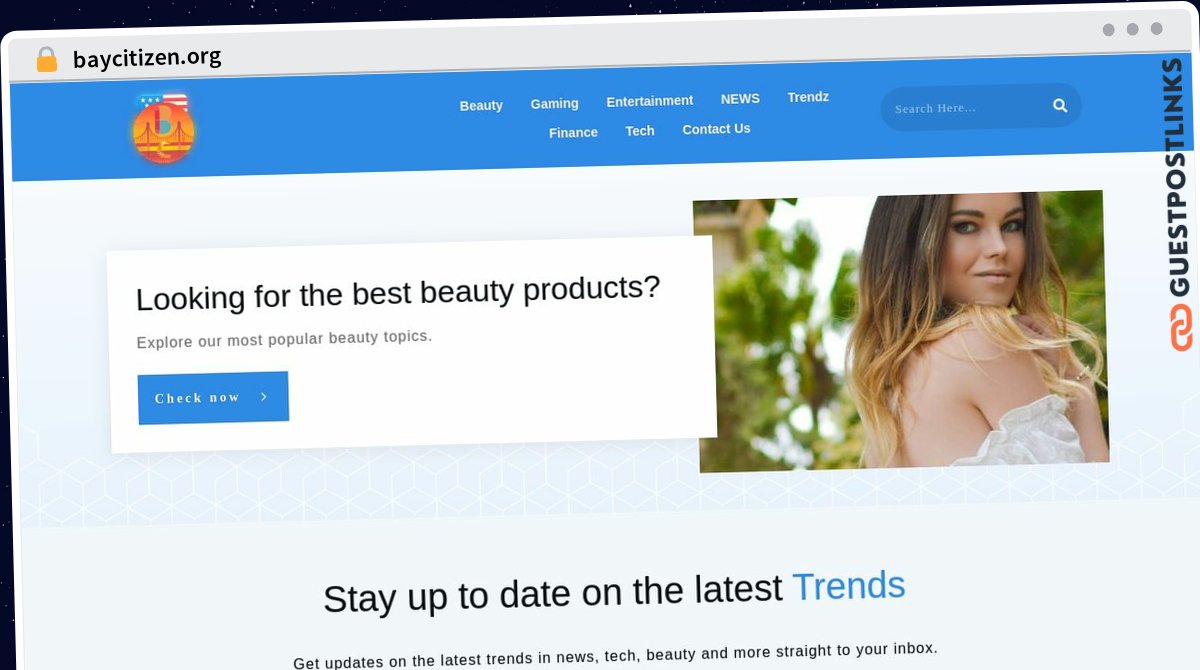
Task: Navigate to the Finance page
Action: pos(573,132)
